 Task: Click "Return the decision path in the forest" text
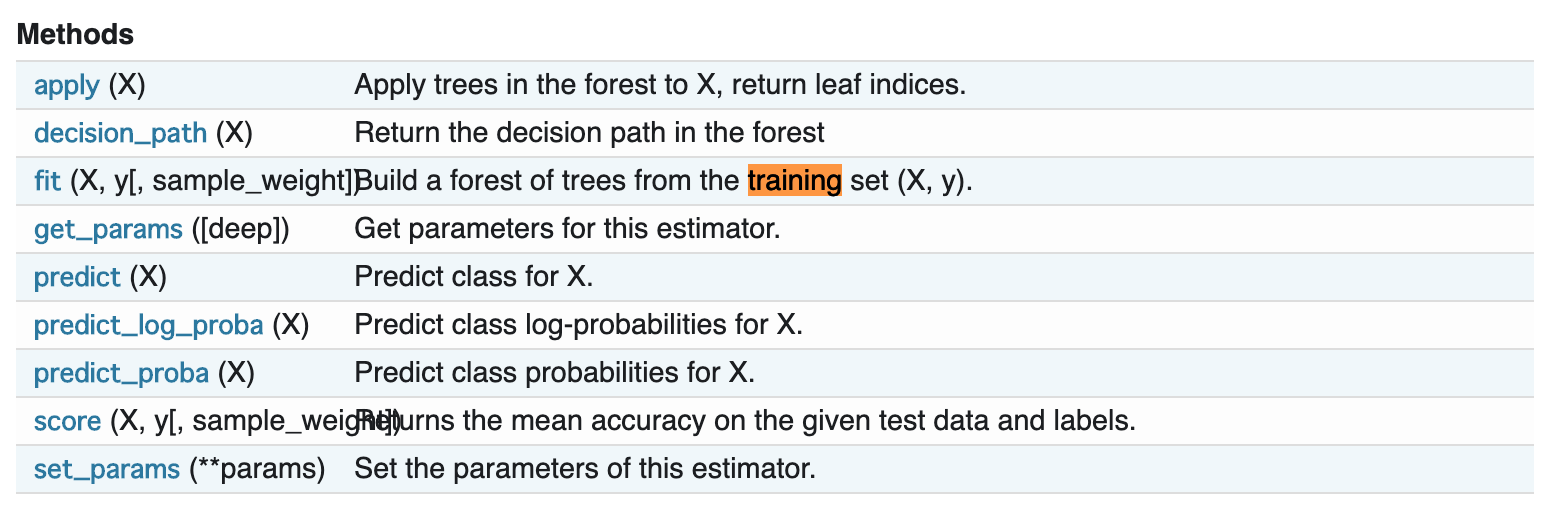589,133
